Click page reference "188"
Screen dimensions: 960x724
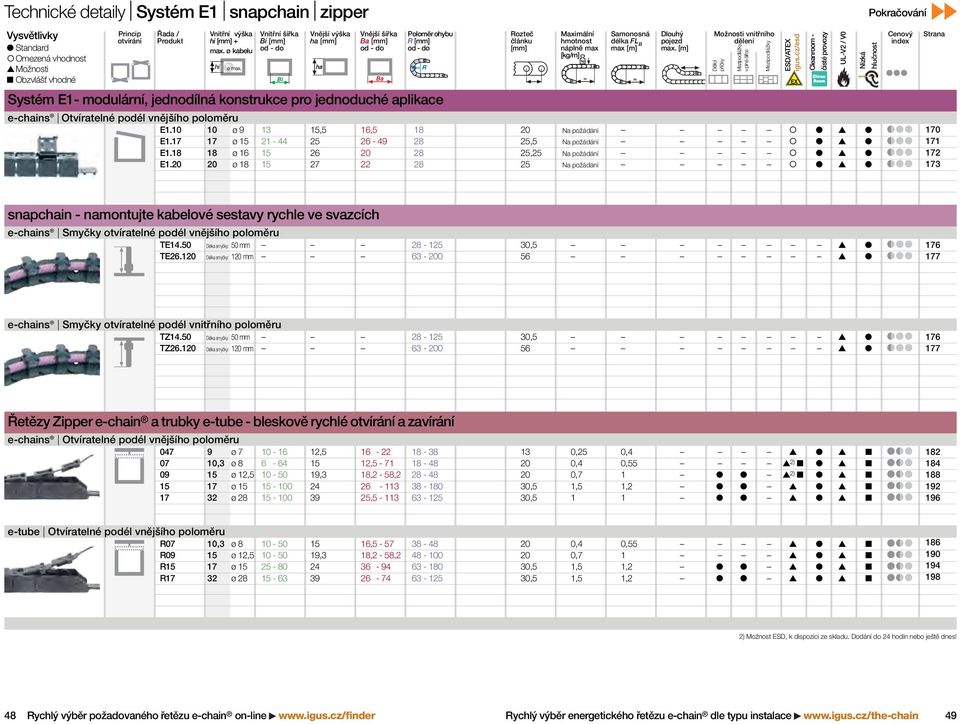pyautogui.click(x=932, y=474)
